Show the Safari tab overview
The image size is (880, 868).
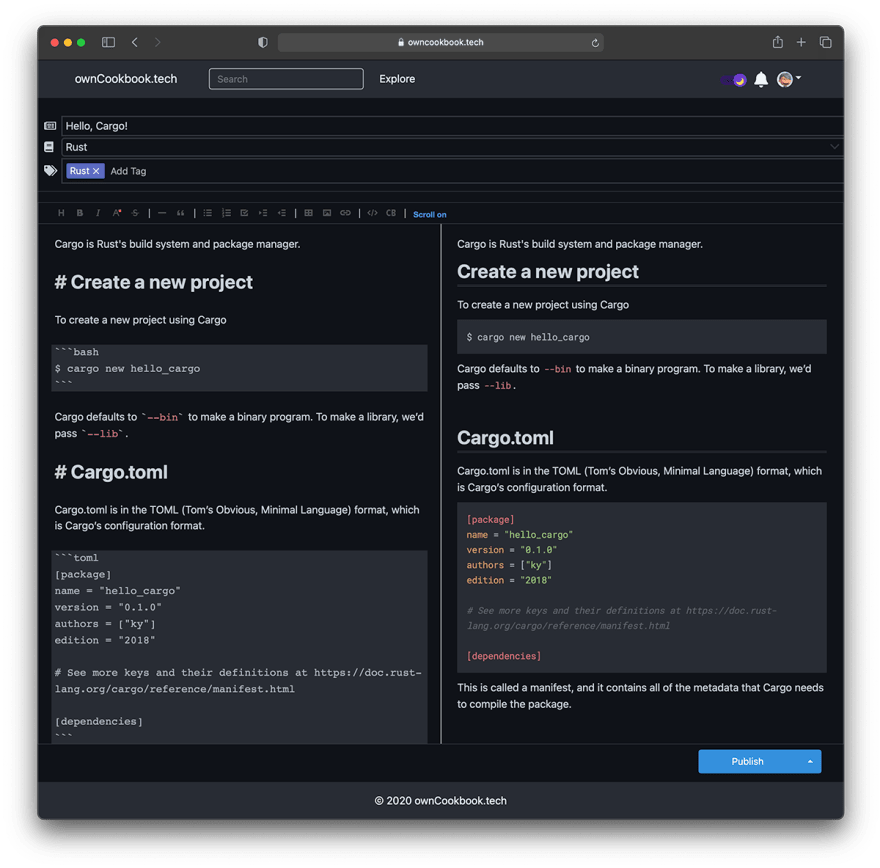click(825, 42)
